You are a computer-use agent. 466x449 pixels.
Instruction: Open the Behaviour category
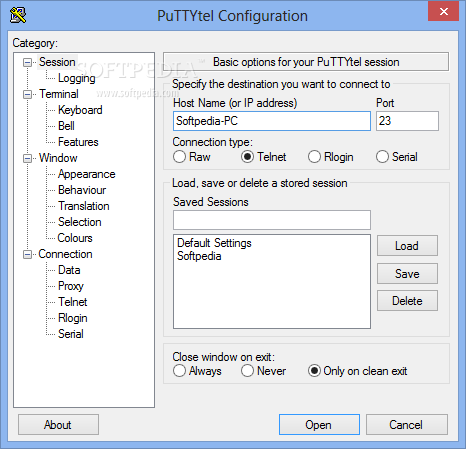[82, 190]
